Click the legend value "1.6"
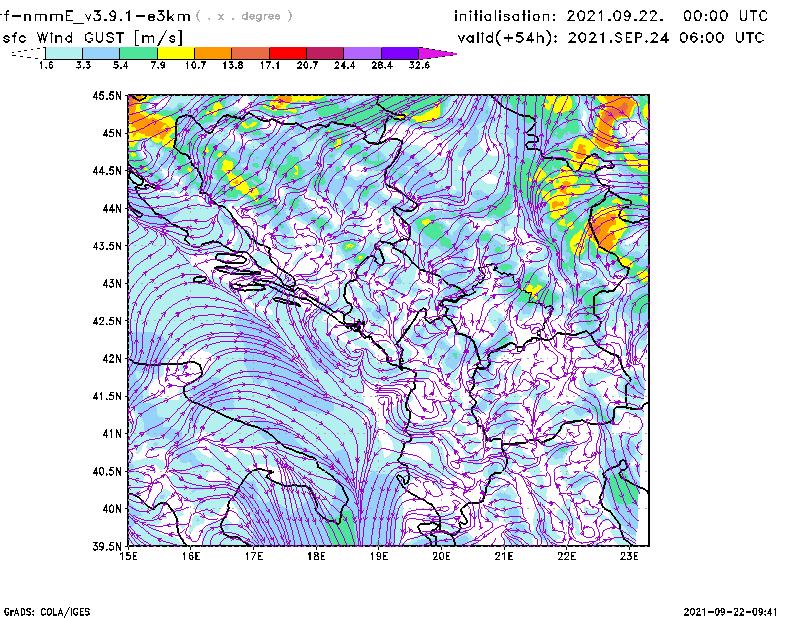 pyautogui.click(x=46, y=65)
